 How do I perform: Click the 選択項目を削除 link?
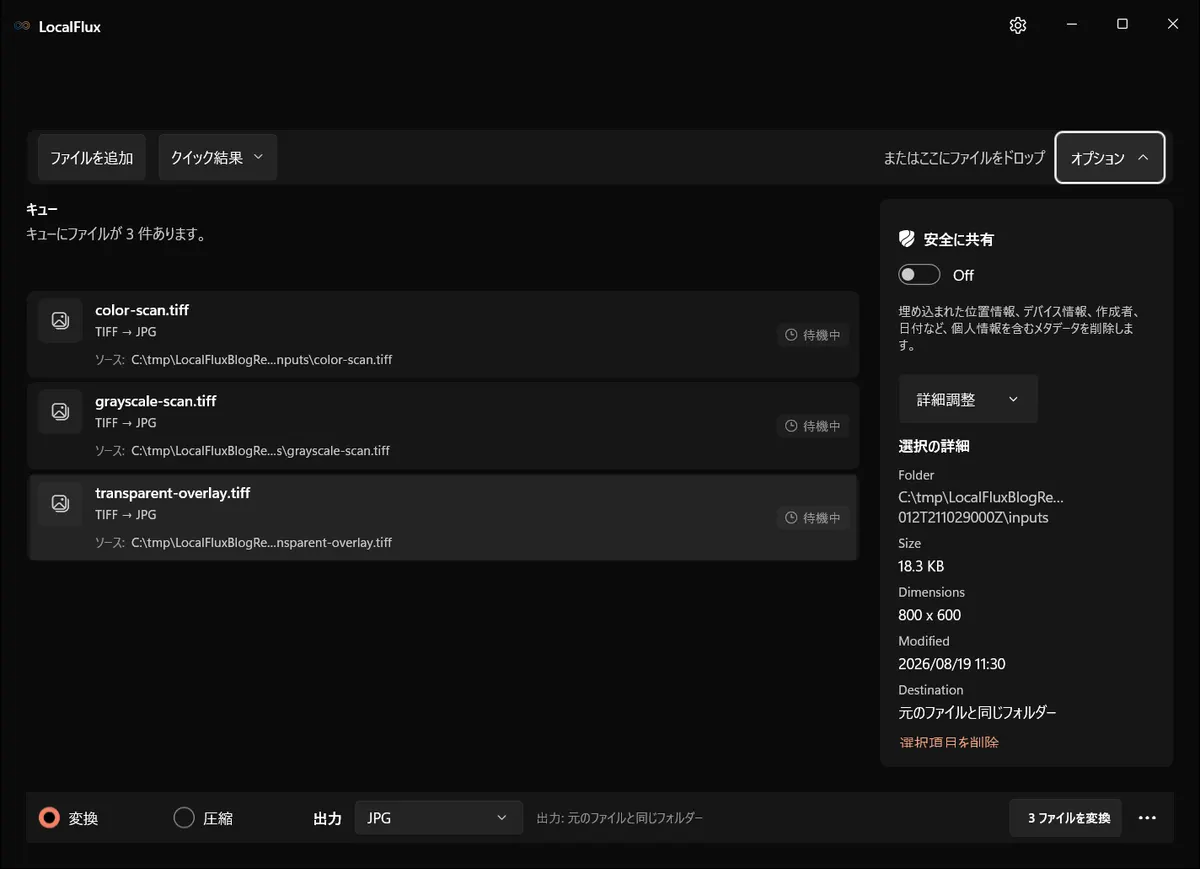click(949, 742)
